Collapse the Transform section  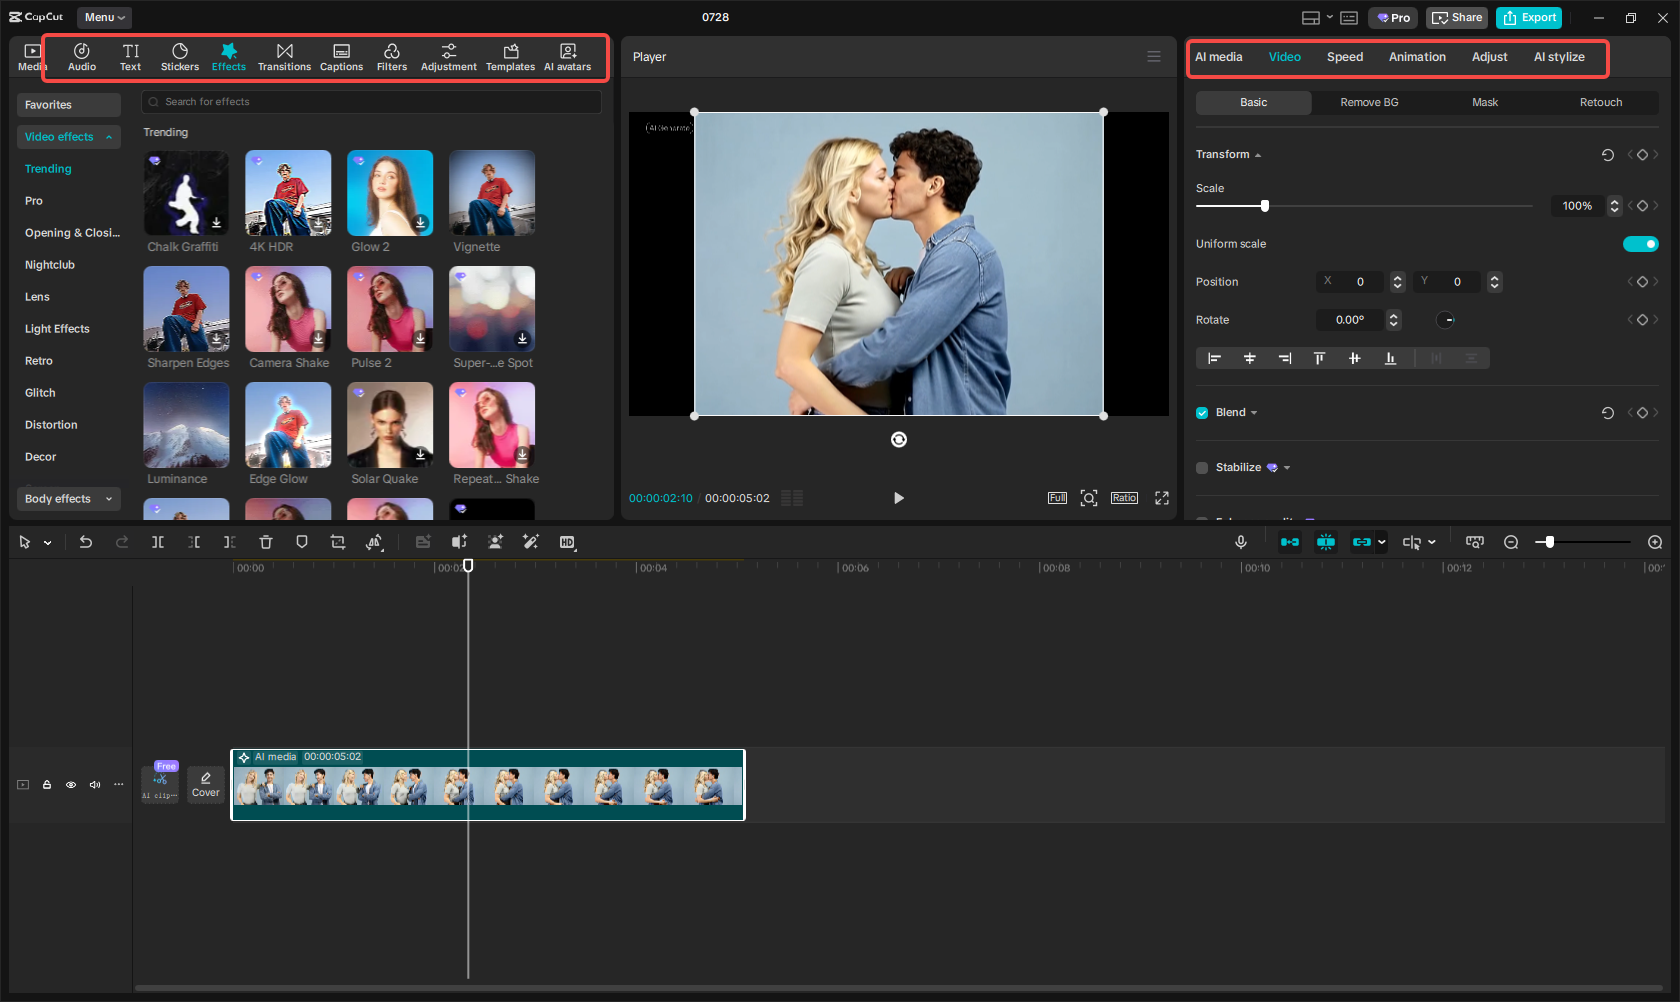(x=1258, y=154)
